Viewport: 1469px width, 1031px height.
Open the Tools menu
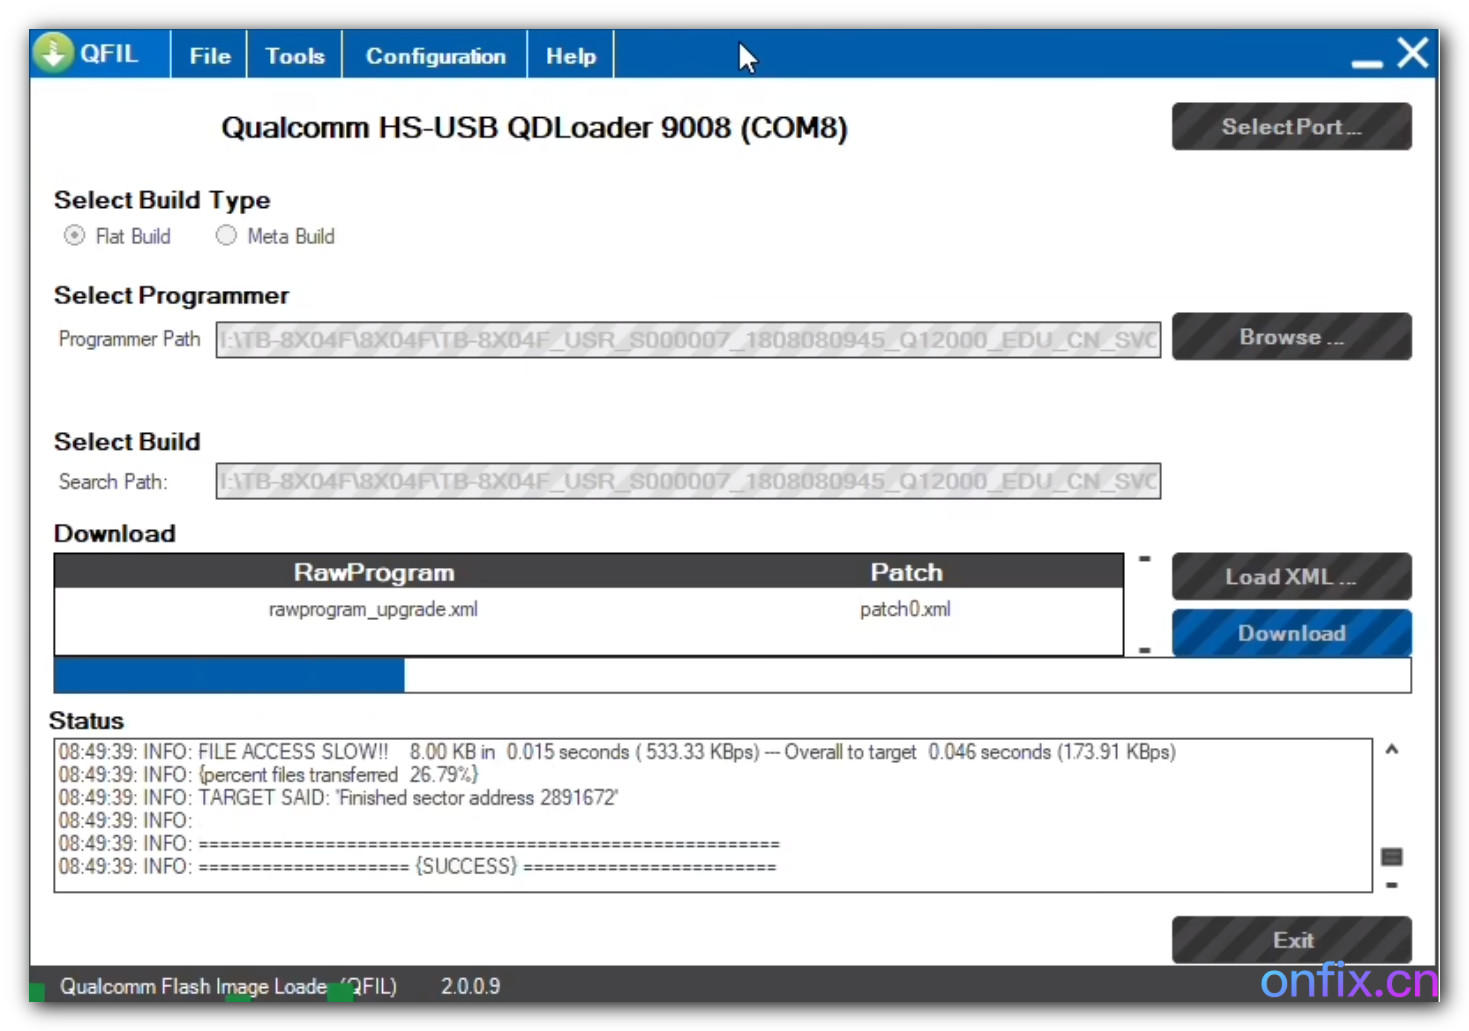coord(293,55)
